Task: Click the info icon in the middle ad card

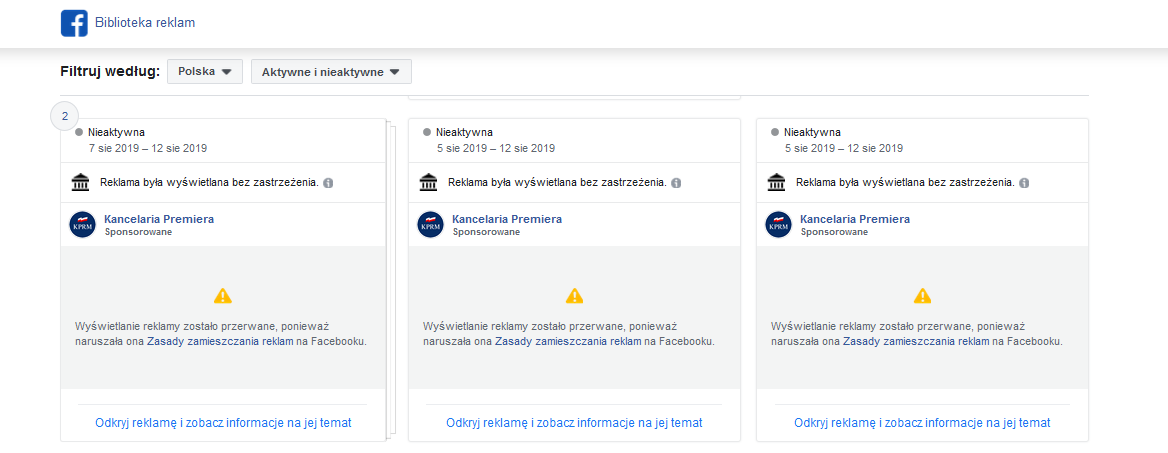Action: (676, 183)
